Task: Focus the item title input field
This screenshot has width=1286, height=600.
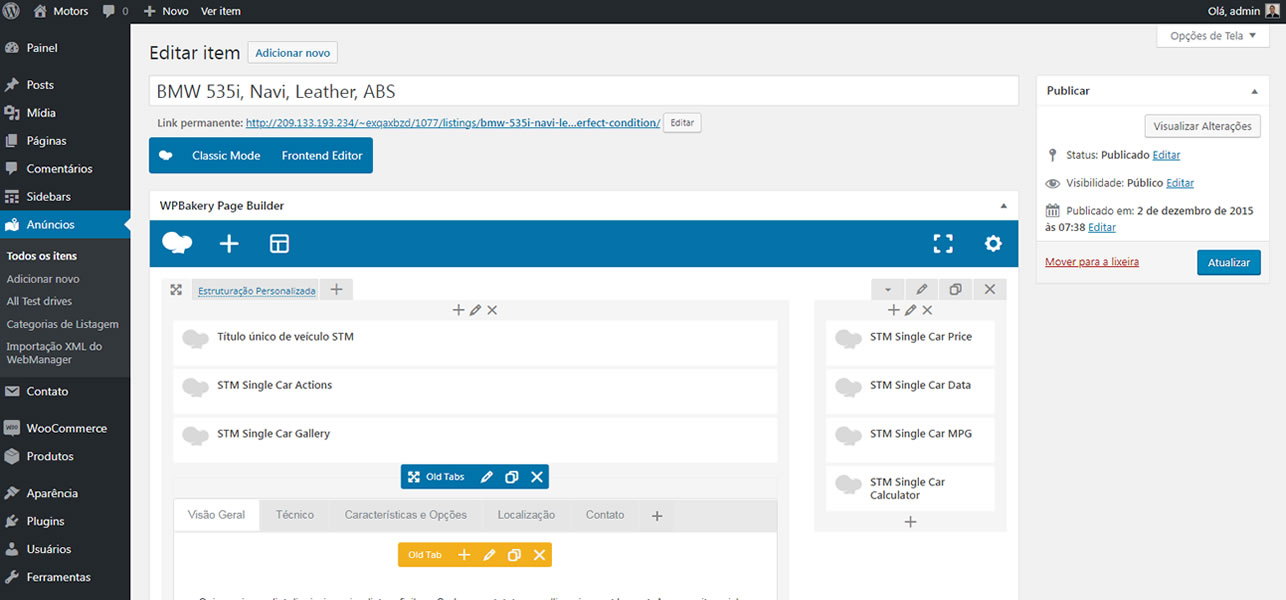Action: pos(584,91)
